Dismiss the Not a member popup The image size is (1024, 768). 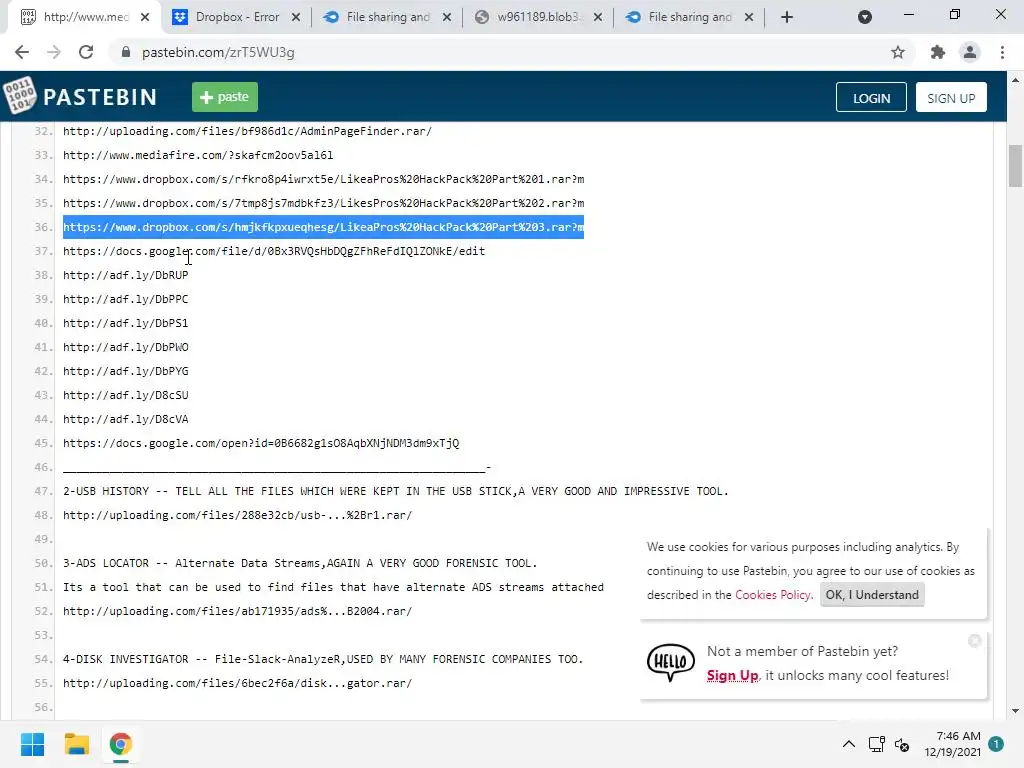pos(974,641)
